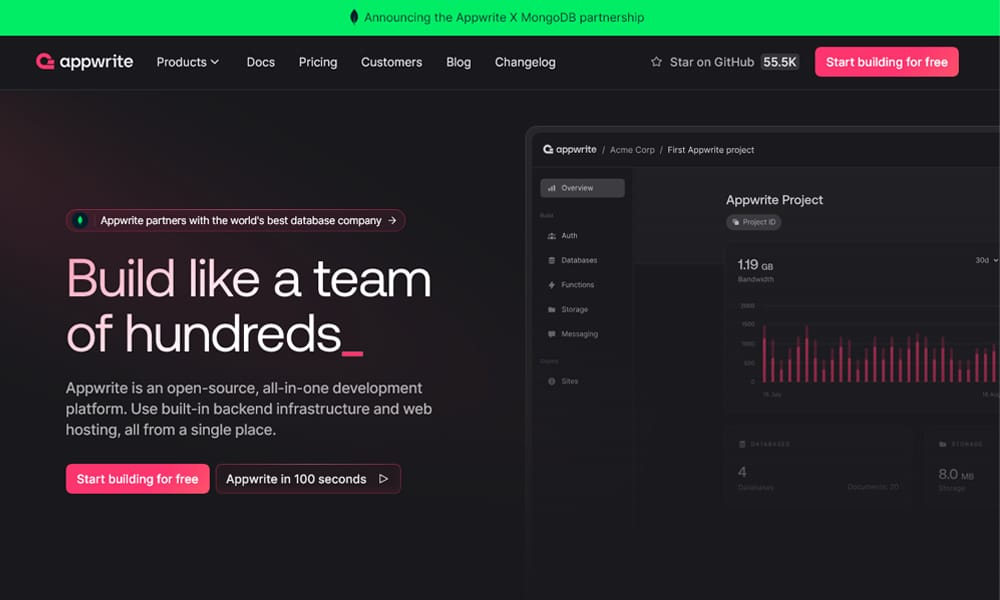Go to the Pricing page
The image size is (1000, 600).
(318, 62)
